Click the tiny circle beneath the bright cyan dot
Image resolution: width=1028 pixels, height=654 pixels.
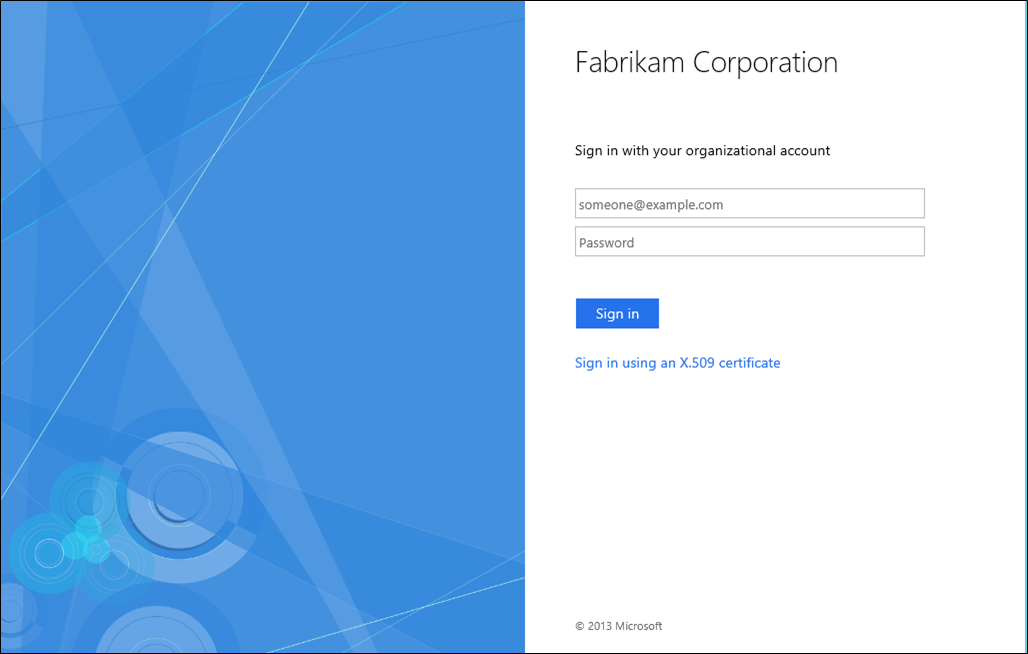pos(96,550)
